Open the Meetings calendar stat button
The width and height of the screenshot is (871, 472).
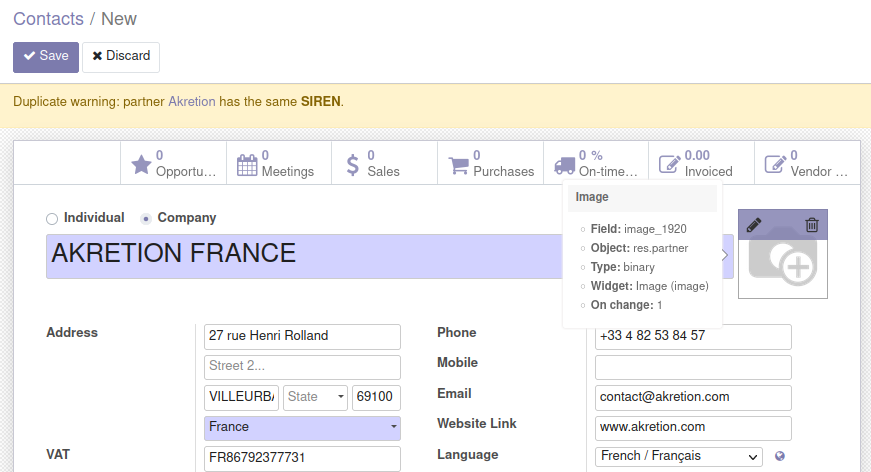click(279, 163)
